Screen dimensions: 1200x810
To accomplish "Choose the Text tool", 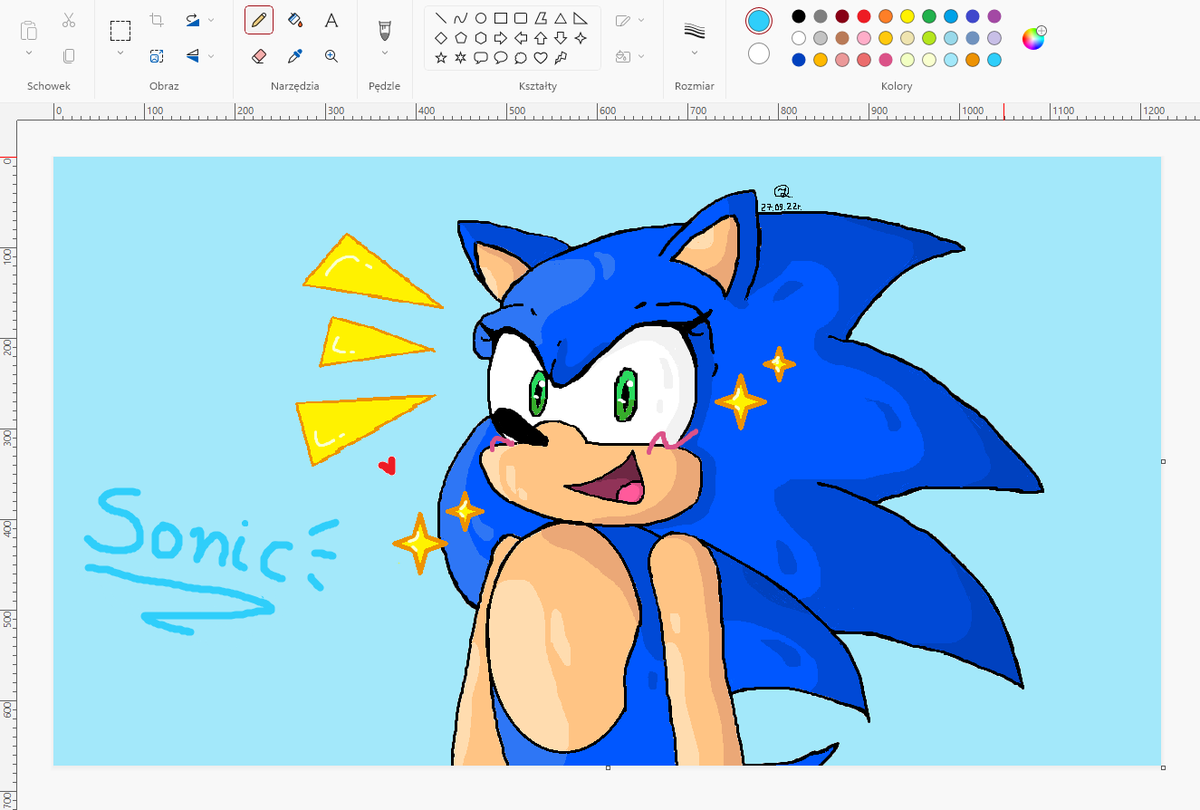I will [x=331, y=20].
